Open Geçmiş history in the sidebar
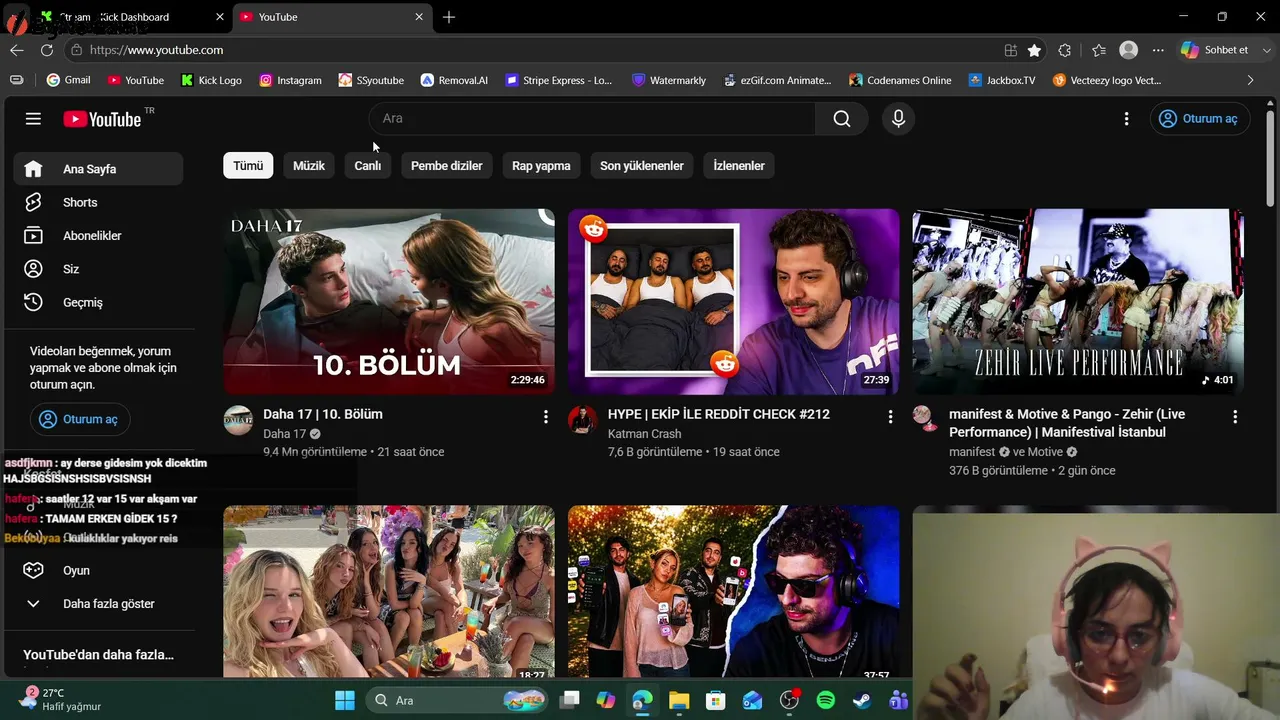 (98, 302)
